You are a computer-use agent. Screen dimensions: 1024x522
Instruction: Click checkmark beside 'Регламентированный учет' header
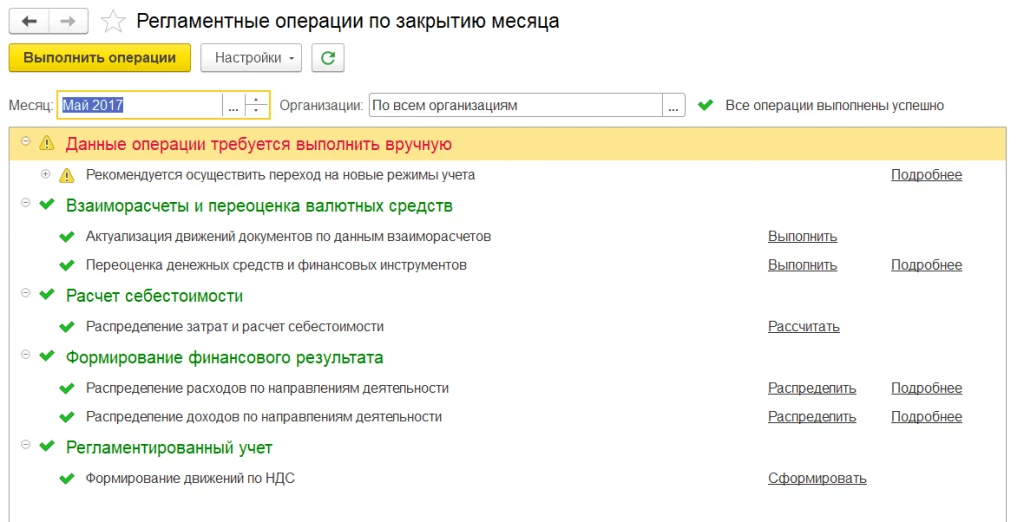[46, 446]
